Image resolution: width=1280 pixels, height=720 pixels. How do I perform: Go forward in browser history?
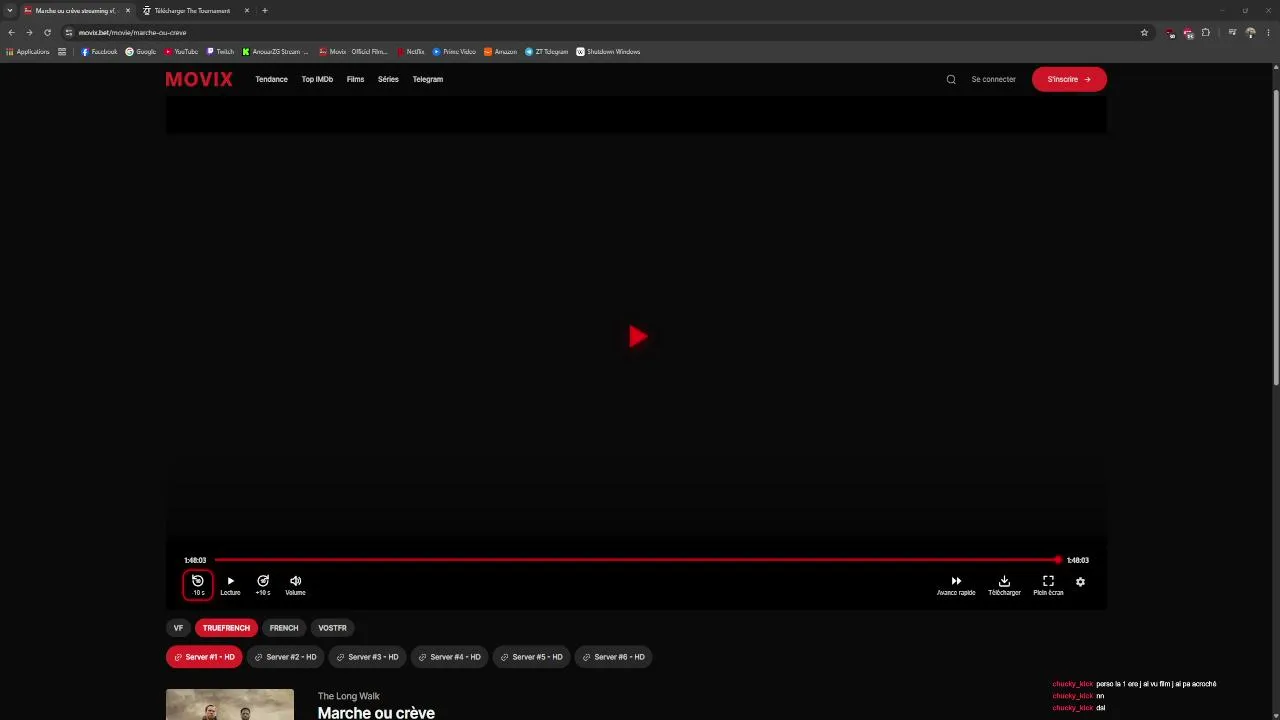click(29, 32)
